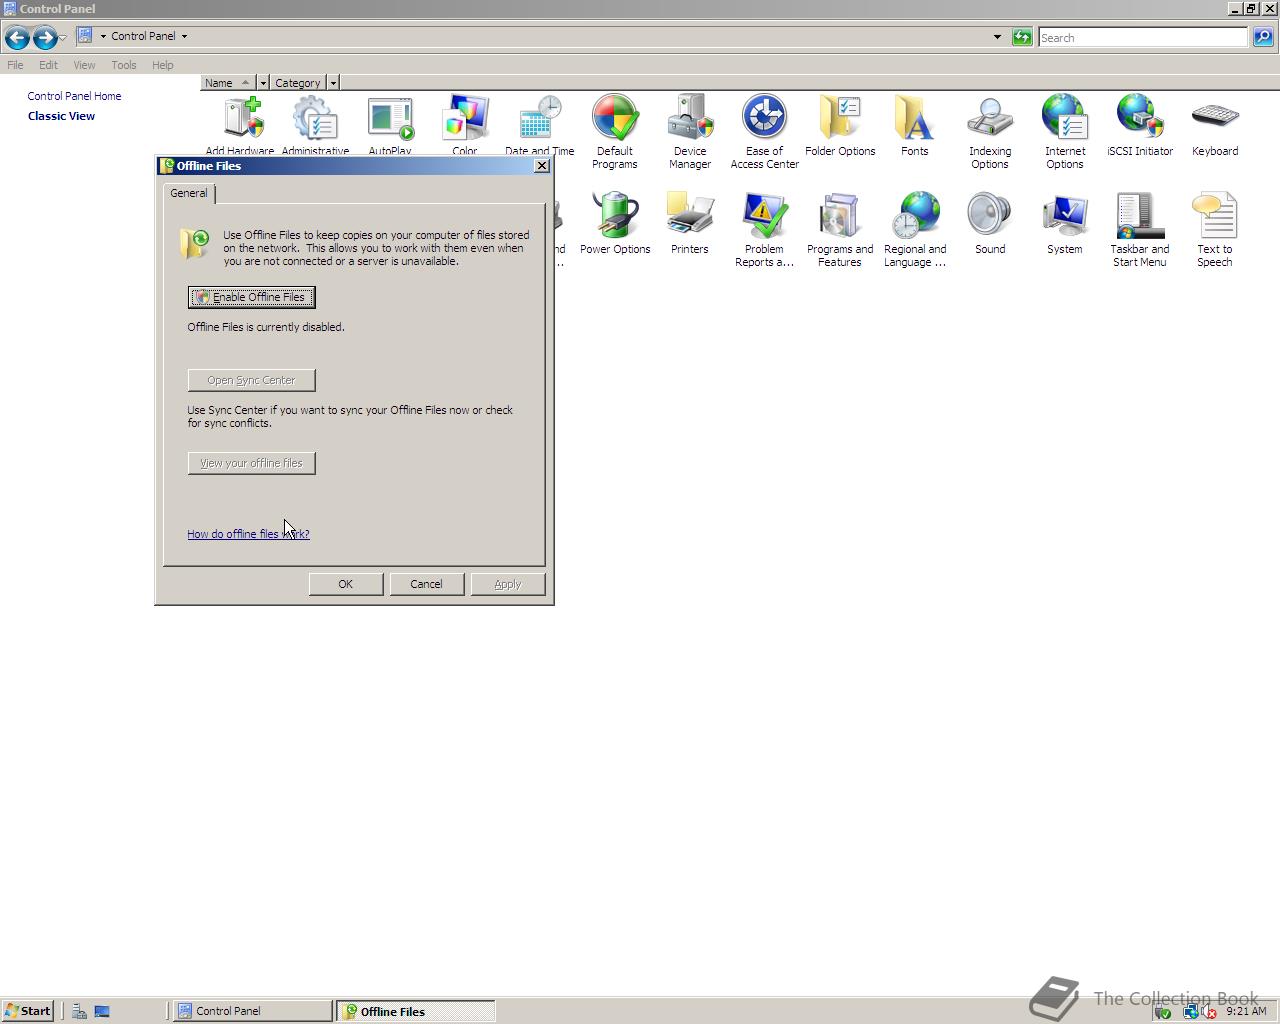Screen dimensions: 1280x1024
Task: Sort by Category column header
Action: pos(298,83)
